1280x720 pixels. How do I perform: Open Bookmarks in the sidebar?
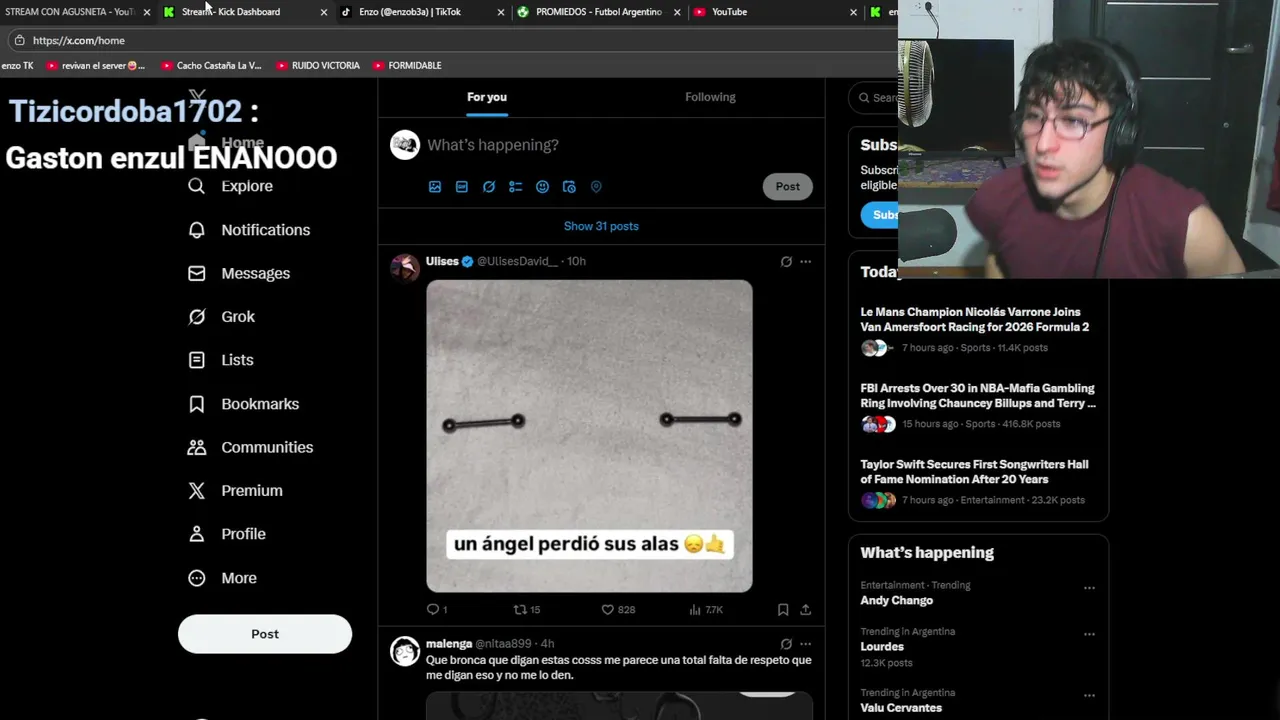coord(243,404)
